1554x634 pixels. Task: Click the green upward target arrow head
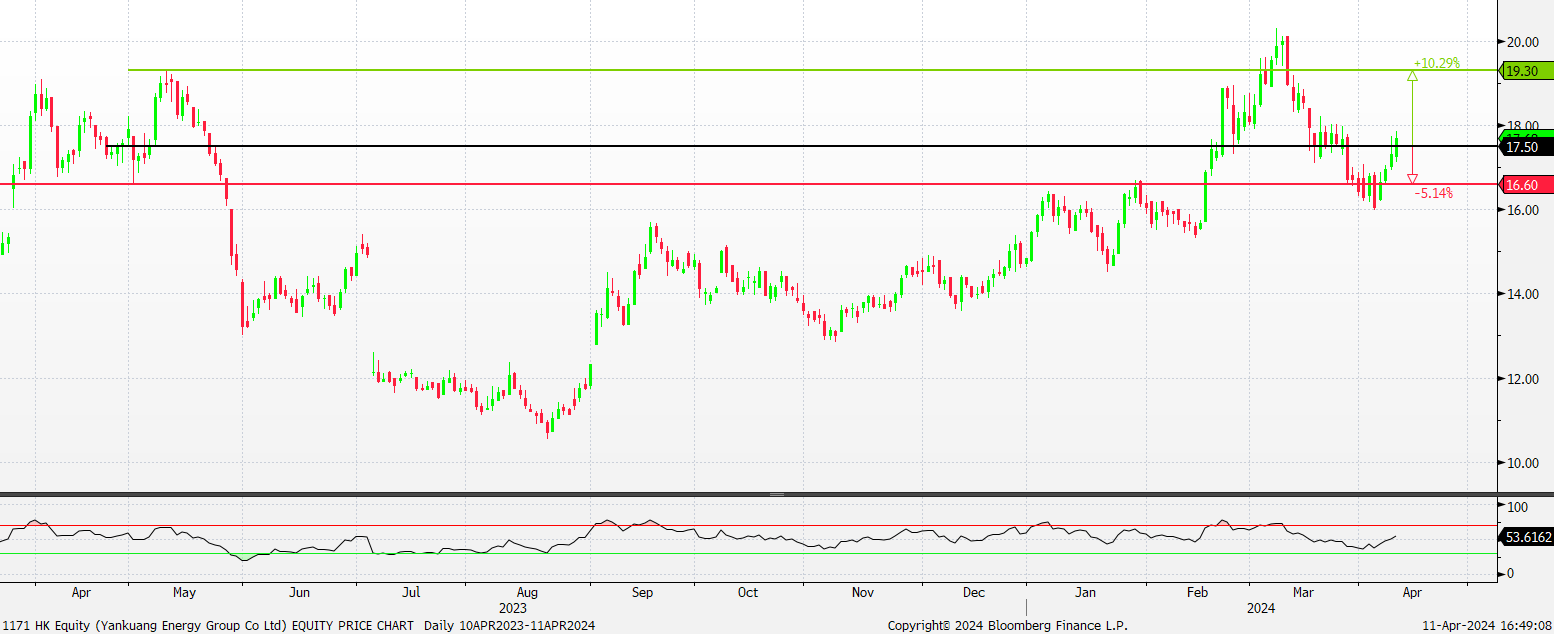[x=1412, y=74]
